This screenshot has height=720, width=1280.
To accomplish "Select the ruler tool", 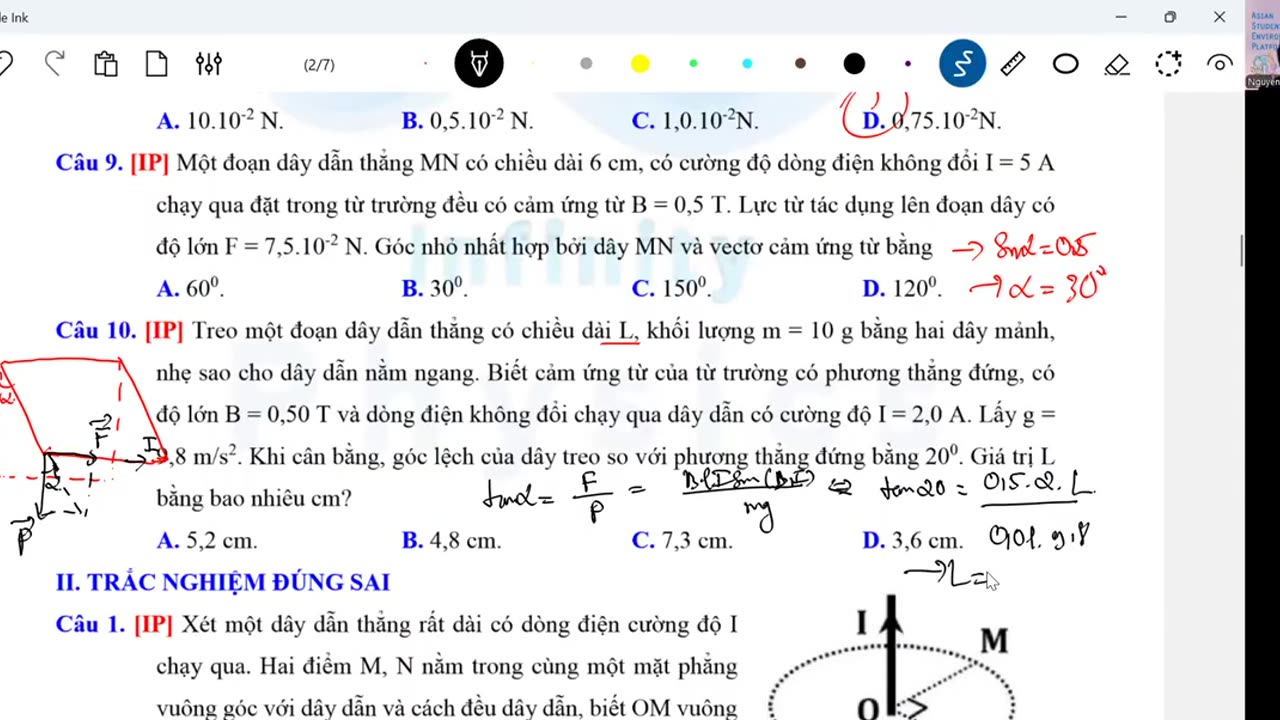I will pyautogui.click(x=1013, y=64).
